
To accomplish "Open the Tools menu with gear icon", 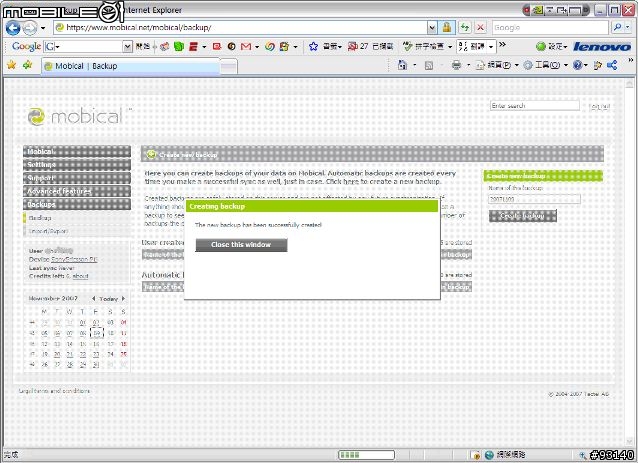I will click(545, 65).
